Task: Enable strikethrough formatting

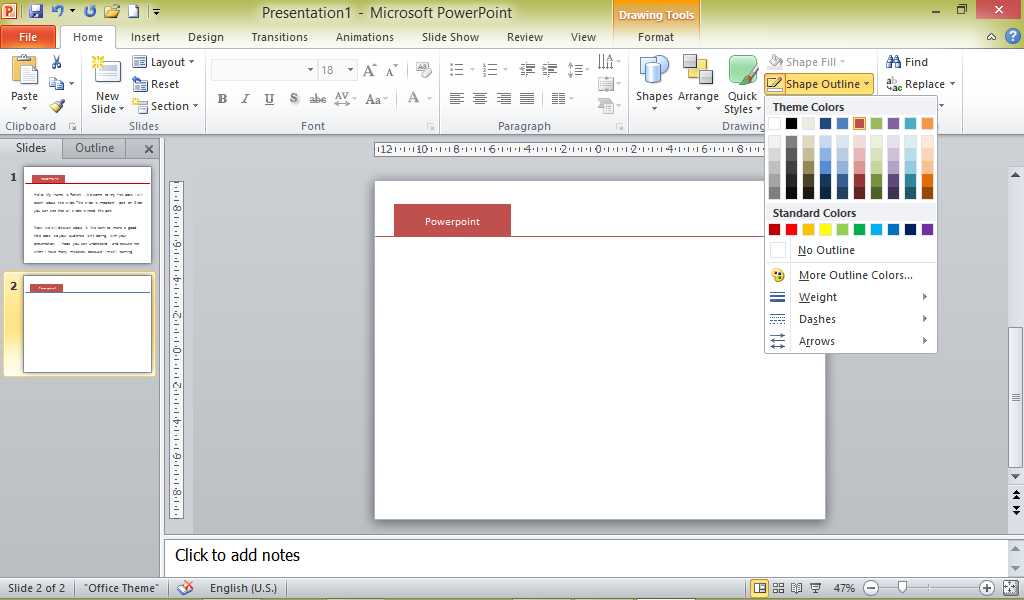Action: tap(318, 100)
